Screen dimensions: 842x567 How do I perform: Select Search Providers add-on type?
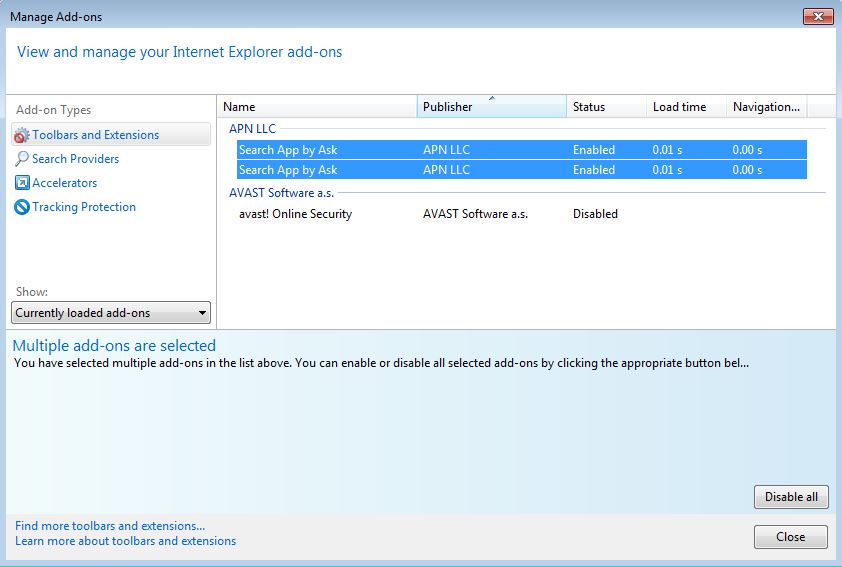[75, 159]
